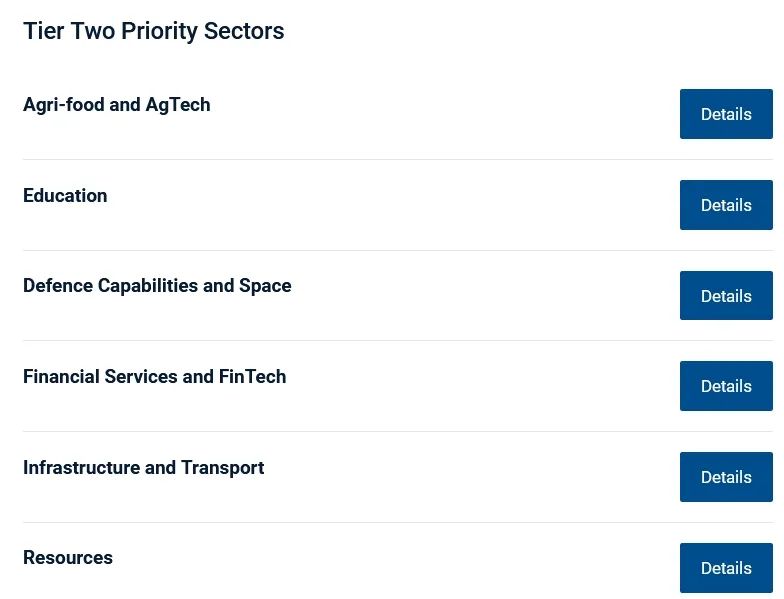Click the Education sector heading
Viewport: 784px width, 599px height.
65,196
